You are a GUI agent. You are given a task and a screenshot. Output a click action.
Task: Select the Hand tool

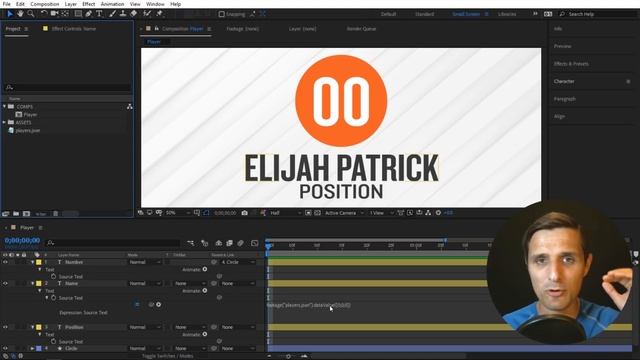[x=20, y=14]
